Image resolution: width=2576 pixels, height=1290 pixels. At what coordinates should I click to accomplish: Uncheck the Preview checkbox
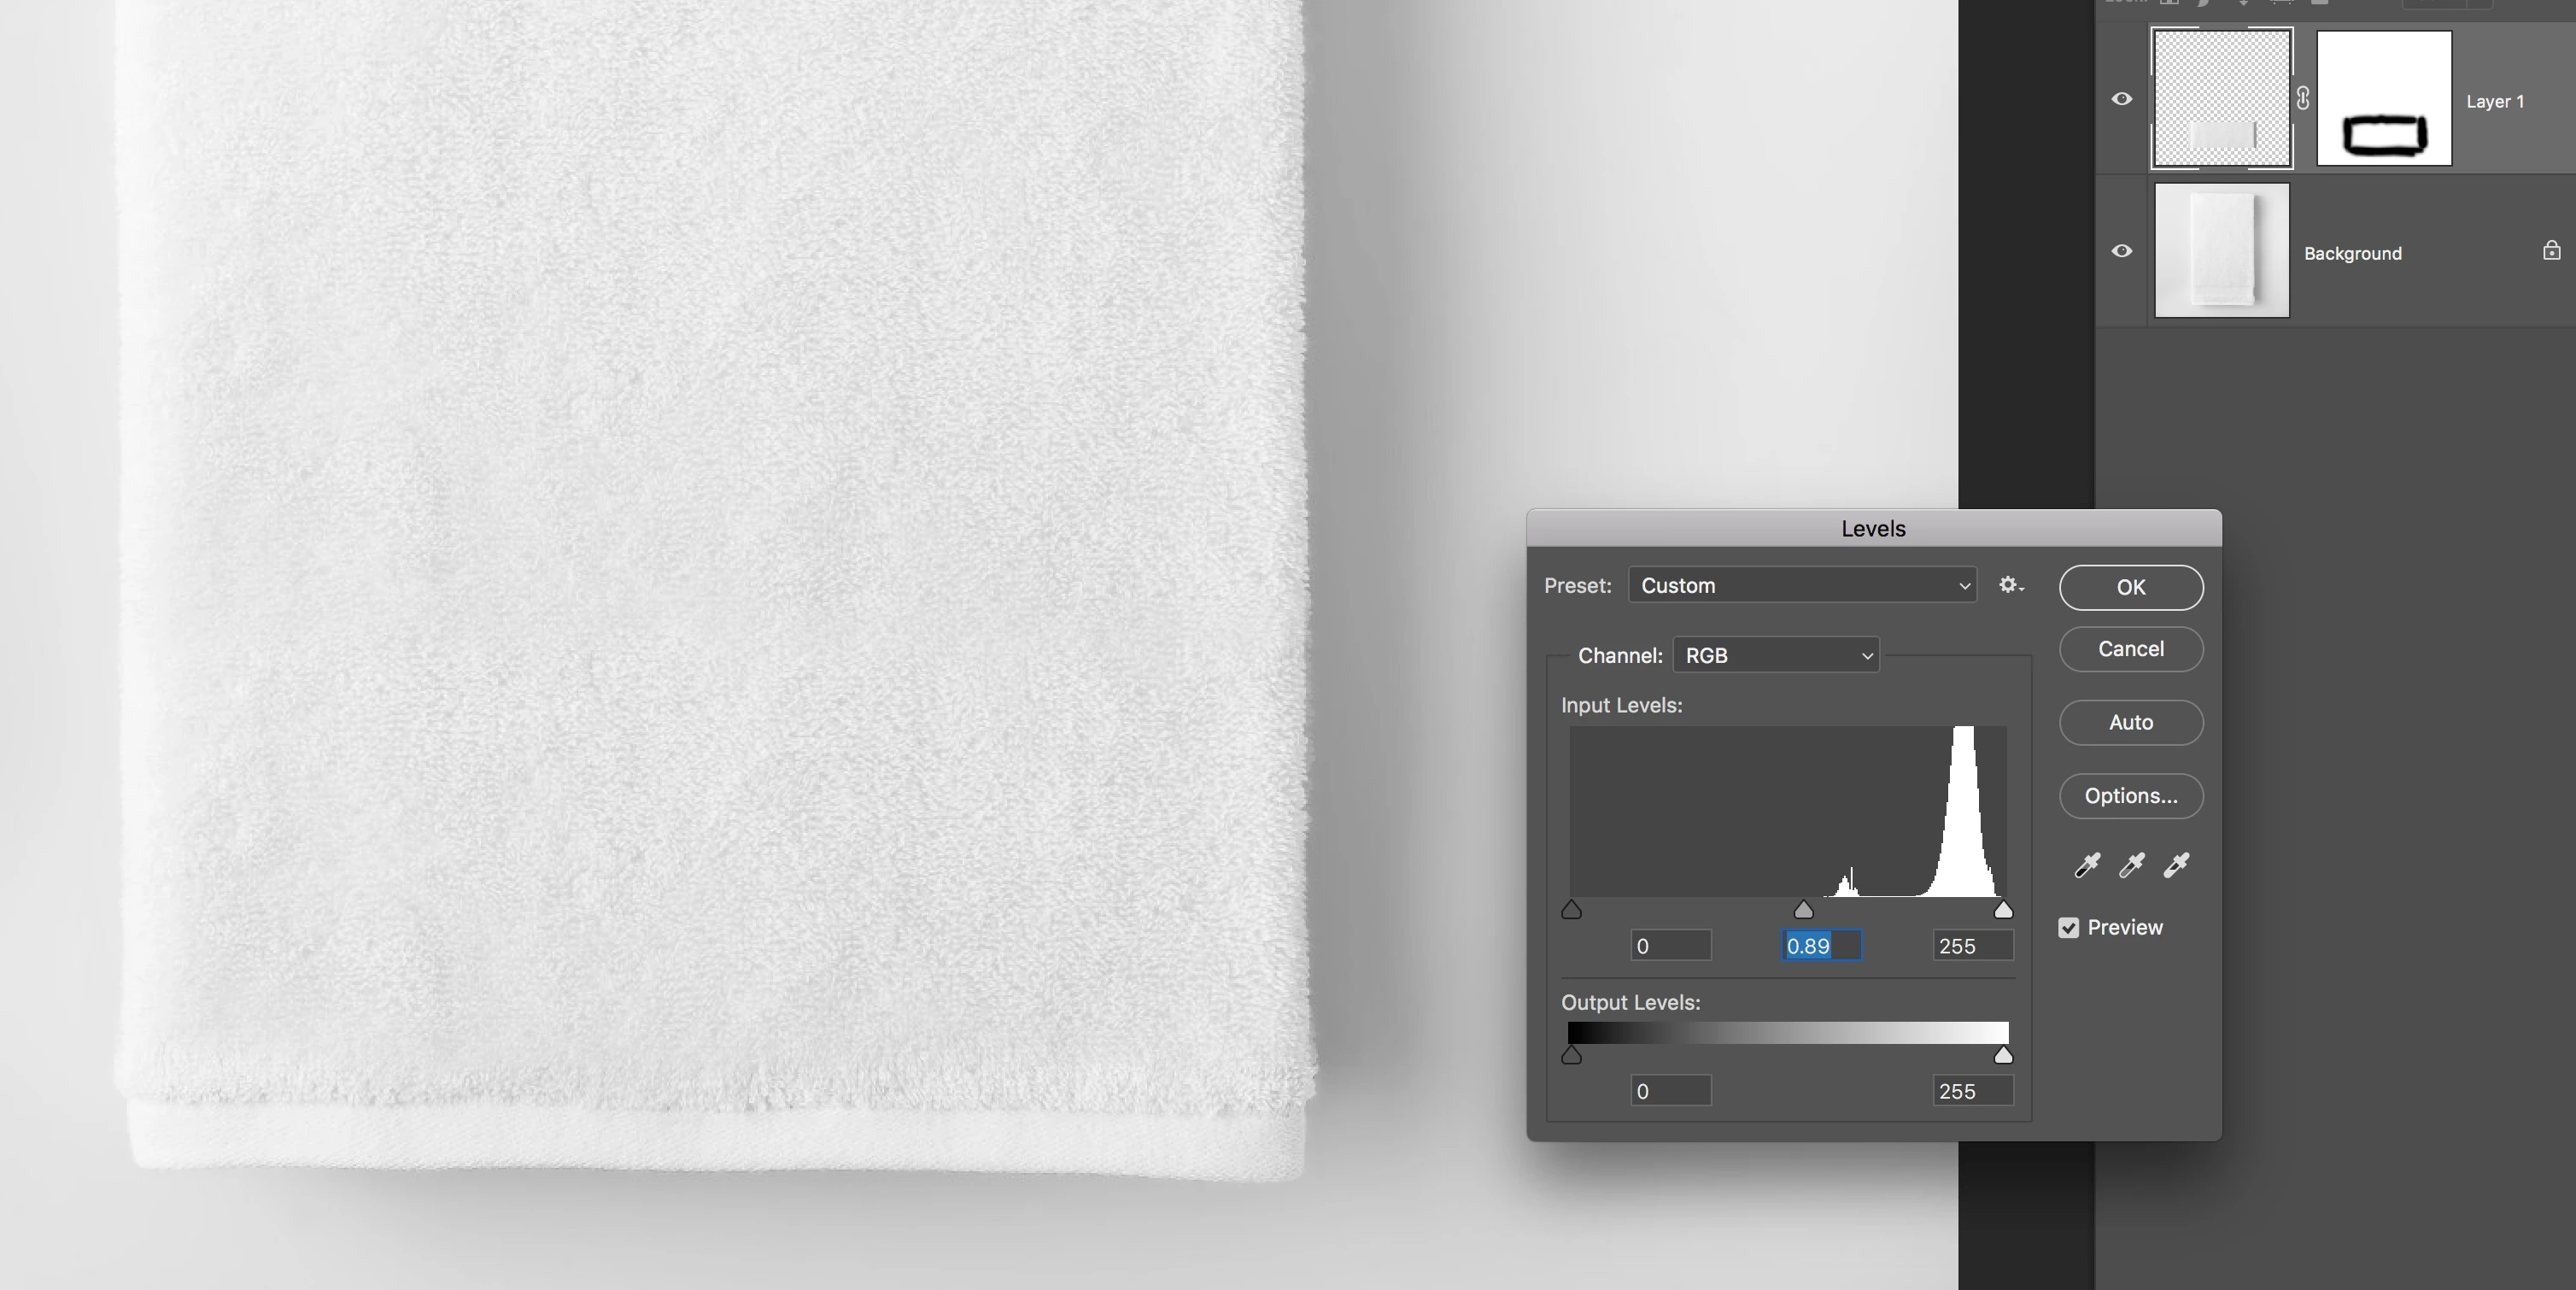click(2068, 928)
